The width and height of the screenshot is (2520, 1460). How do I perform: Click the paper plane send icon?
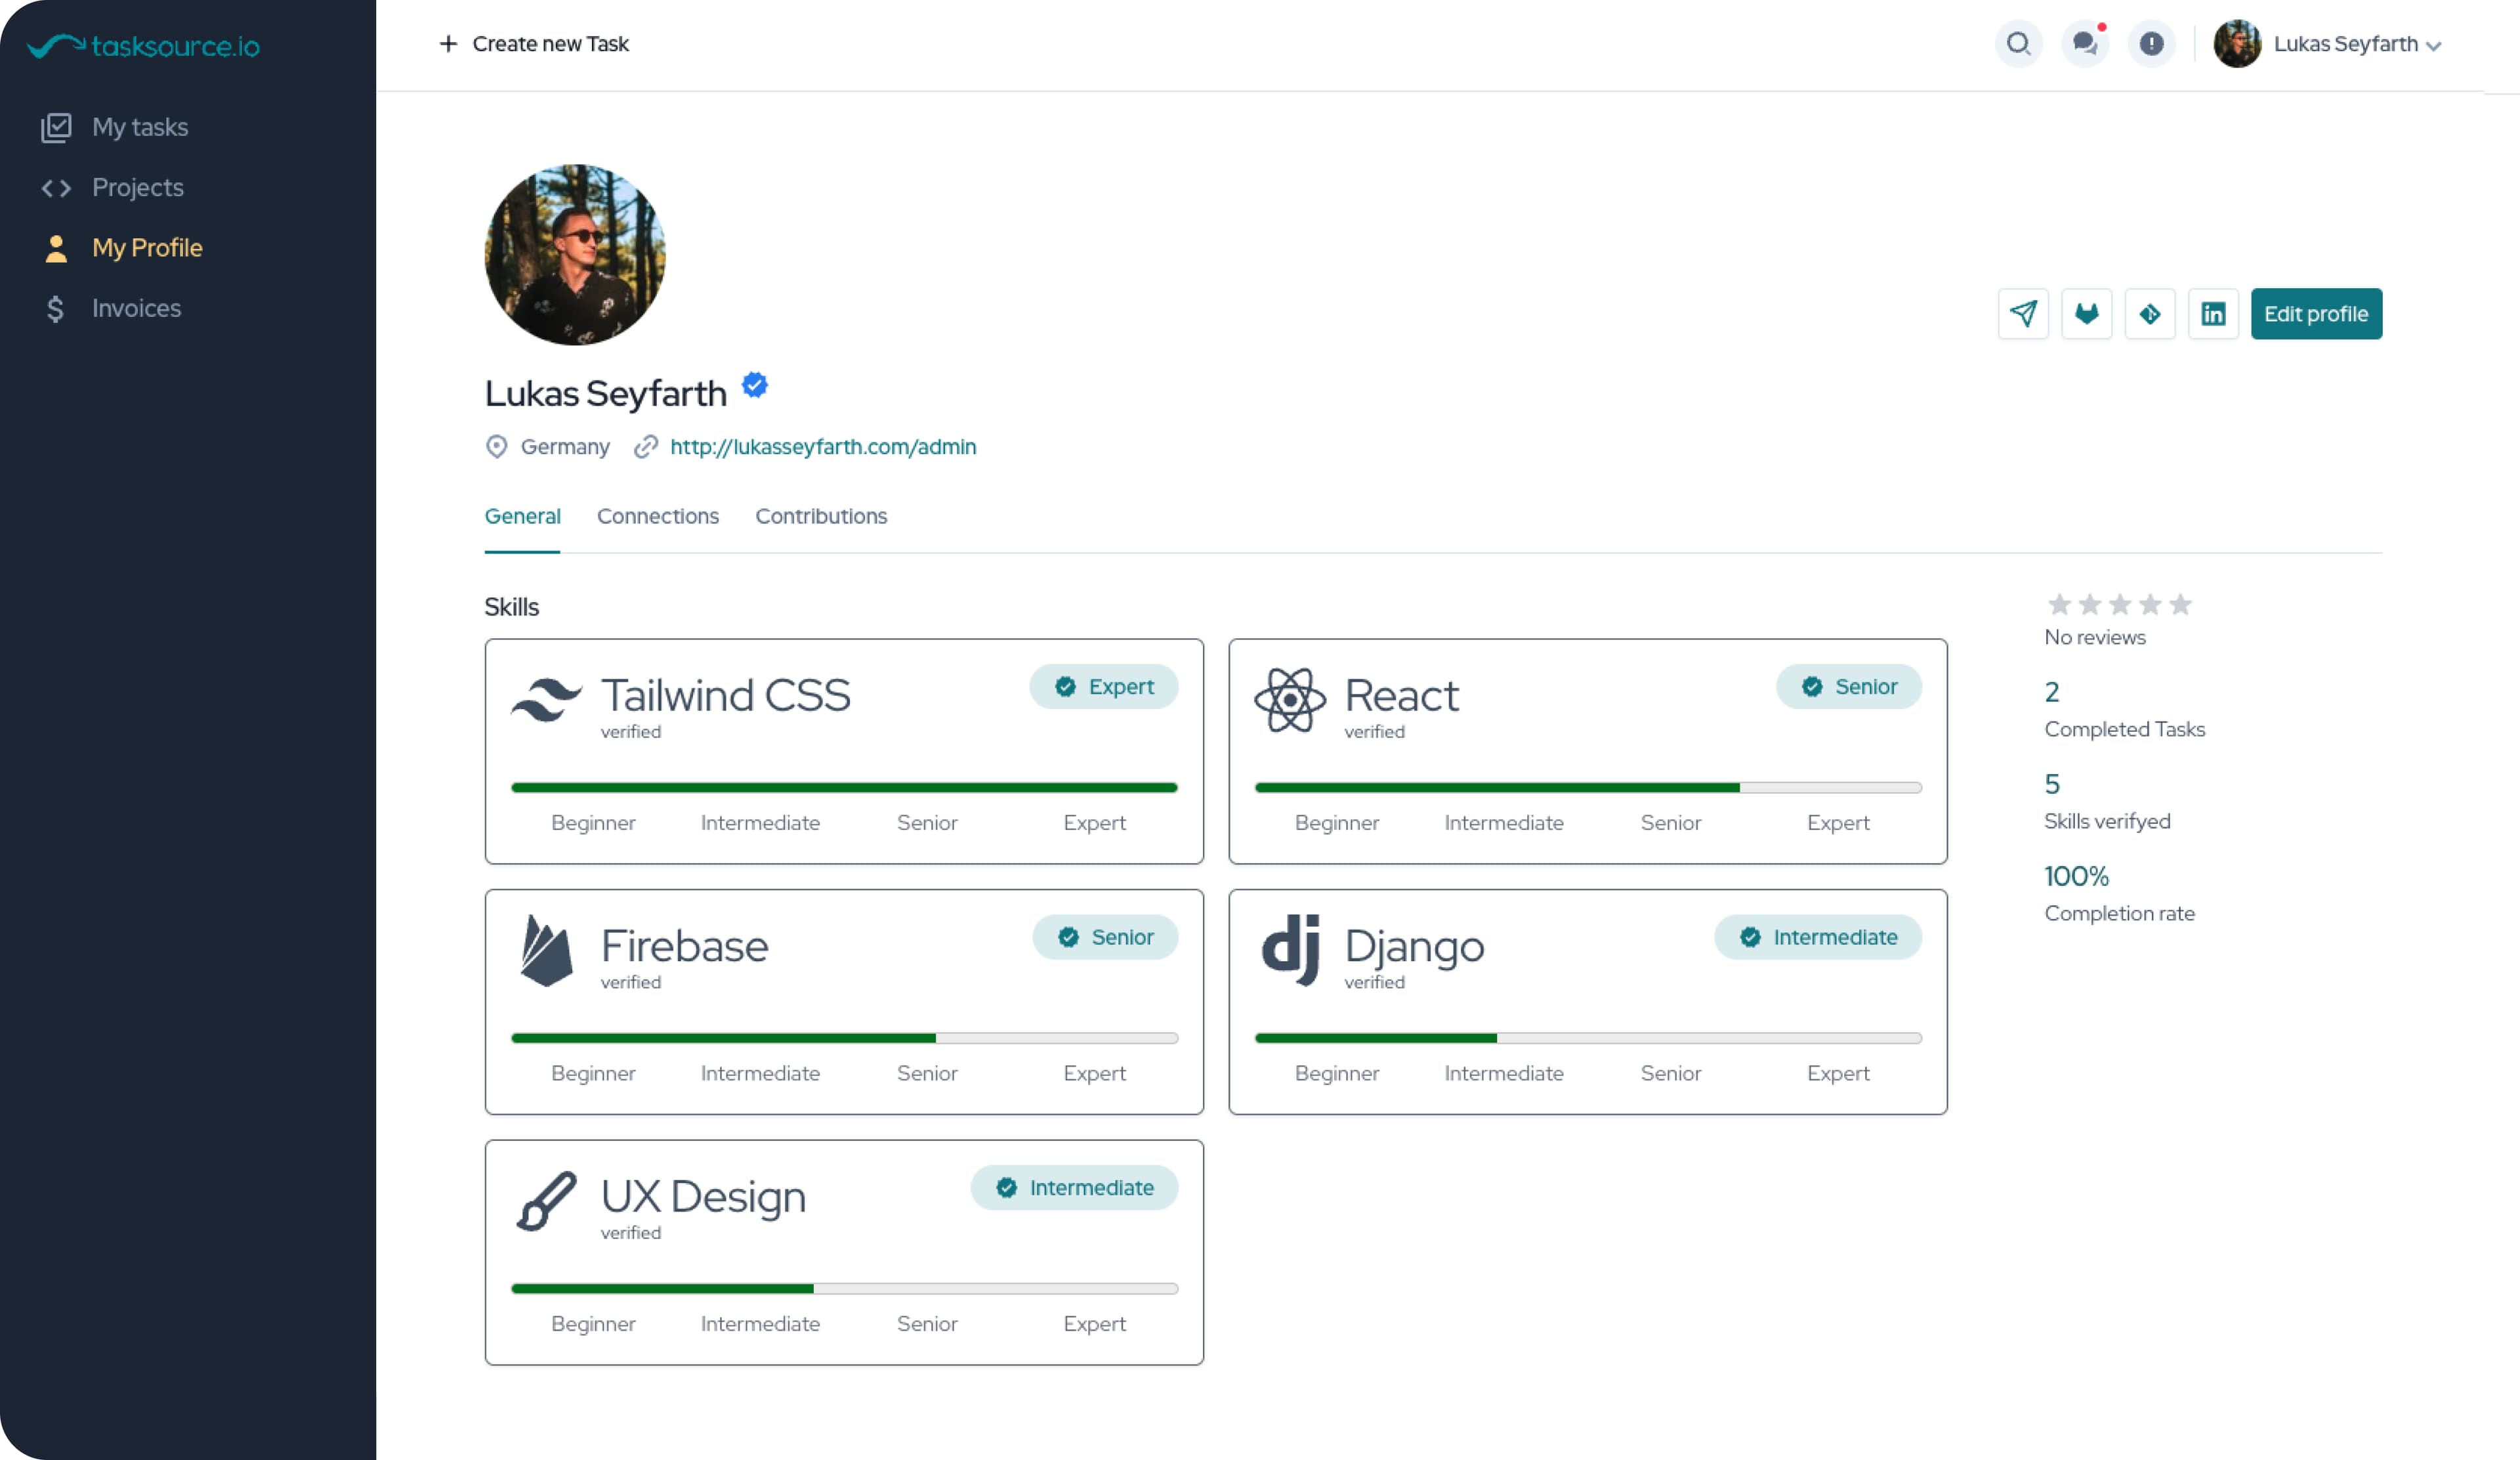pyautogui.click(x=2023, y=314)
